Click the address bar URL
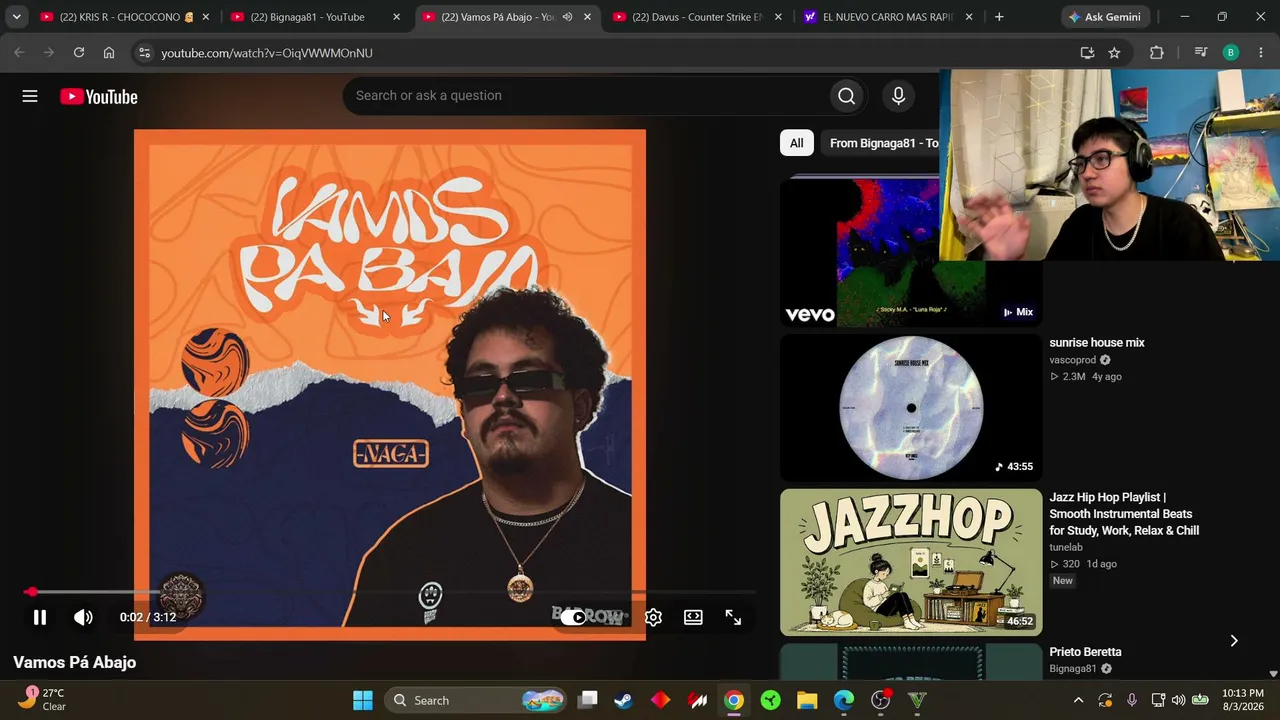The width and height of the screenshot is (1280, 720). [267, 53]
